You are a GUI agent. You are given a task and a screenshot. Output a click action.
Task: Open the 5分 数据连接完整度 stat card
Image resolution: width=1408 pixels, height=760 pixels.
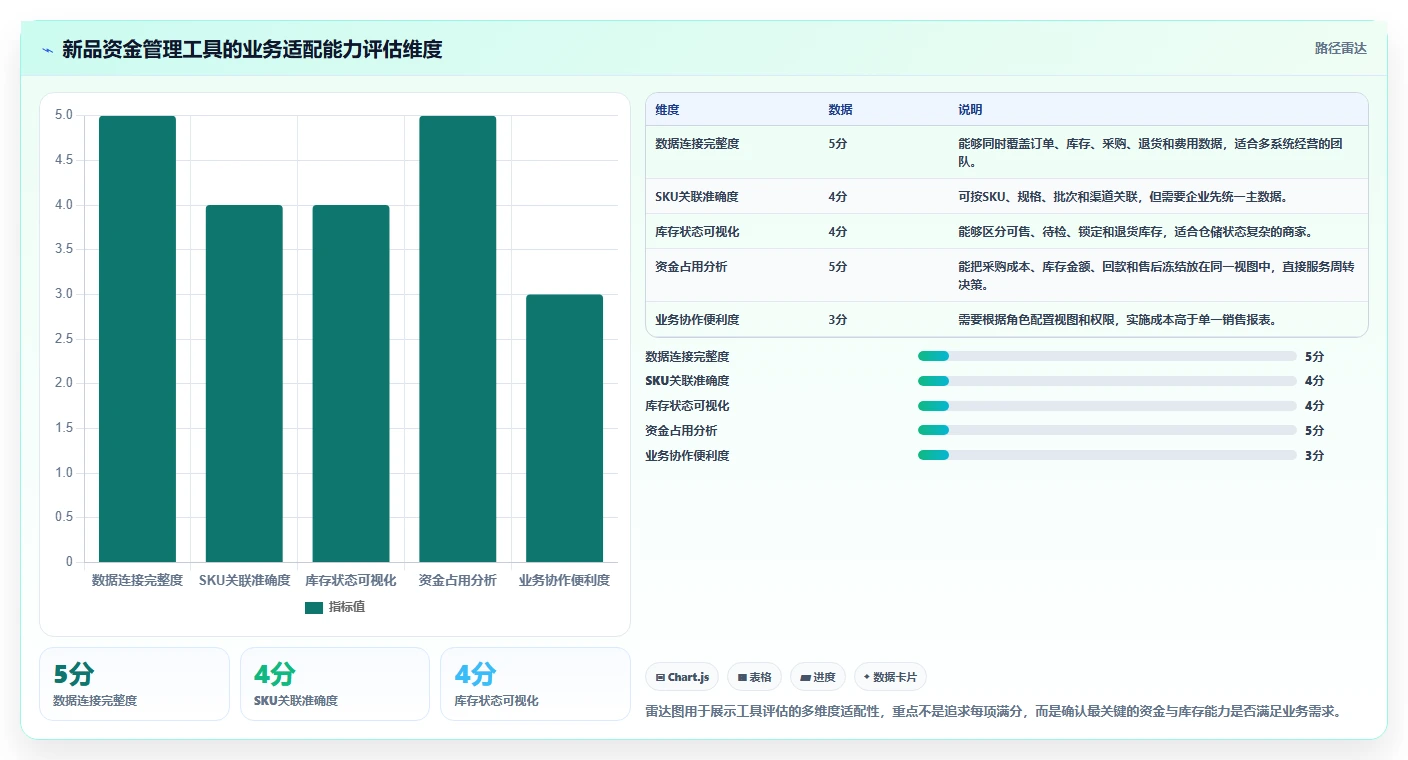(134, 684)
